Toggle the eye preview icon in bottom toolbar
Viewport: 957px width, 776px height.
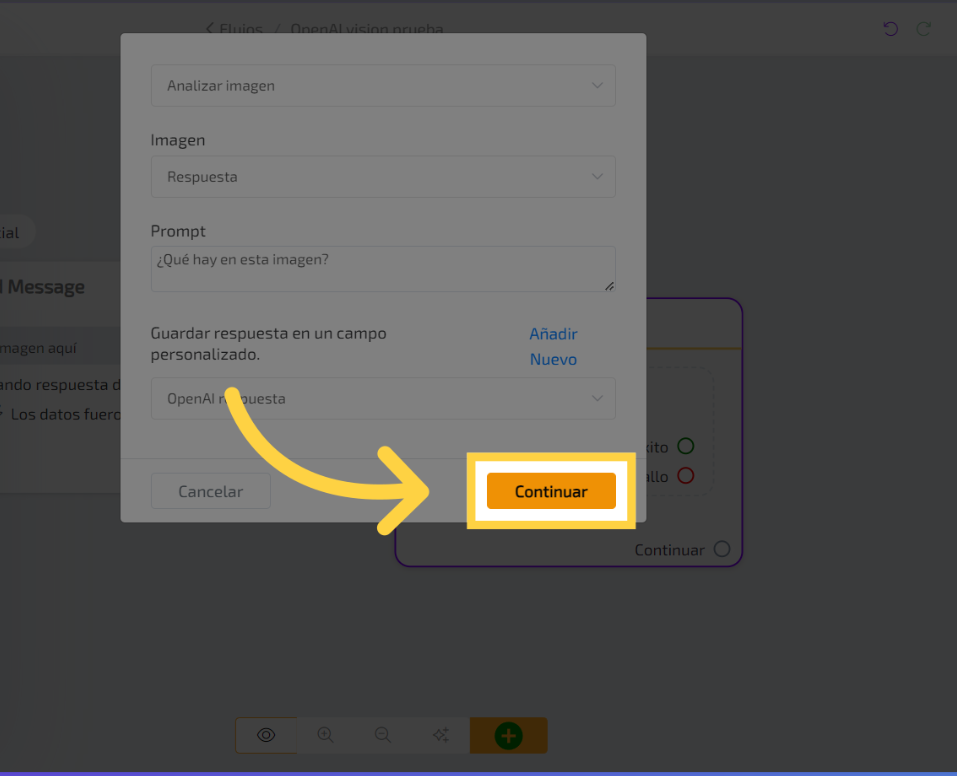tap(266, 735)
